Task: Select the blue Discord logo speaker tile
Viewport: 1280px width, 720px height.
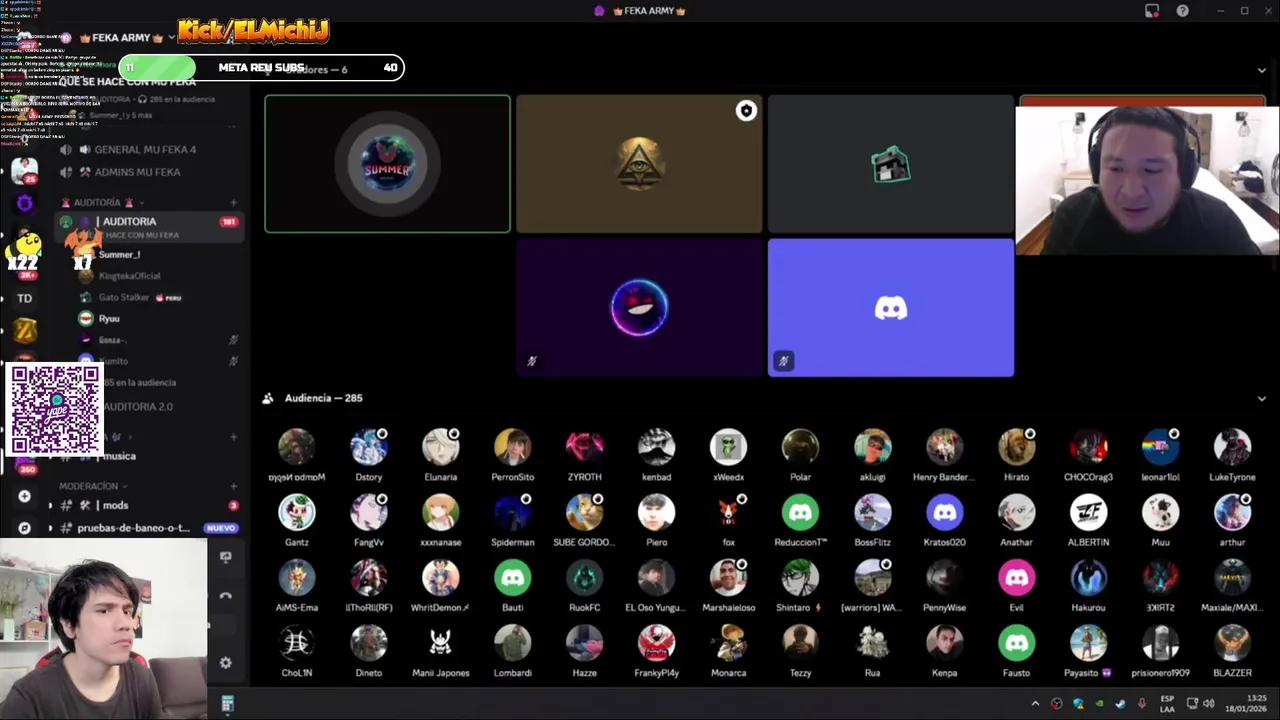Action: [x=890, y=307]
